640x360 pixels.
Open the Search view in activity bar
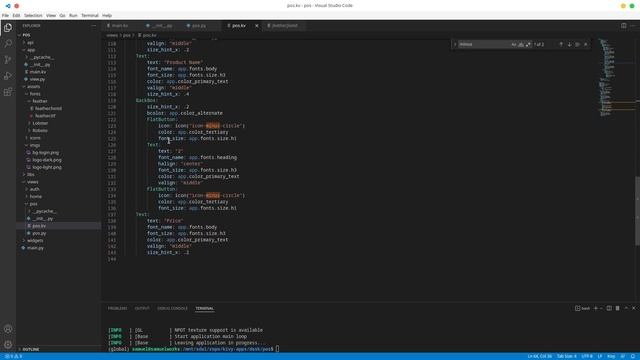[x=8, y=44]
